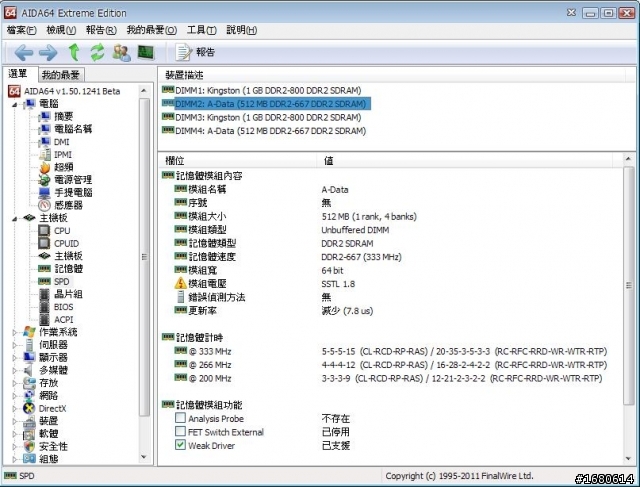The height and width of the screenshot is (487, 640).
Task: Click the SPD tree icon
Action: coord(44,281)
